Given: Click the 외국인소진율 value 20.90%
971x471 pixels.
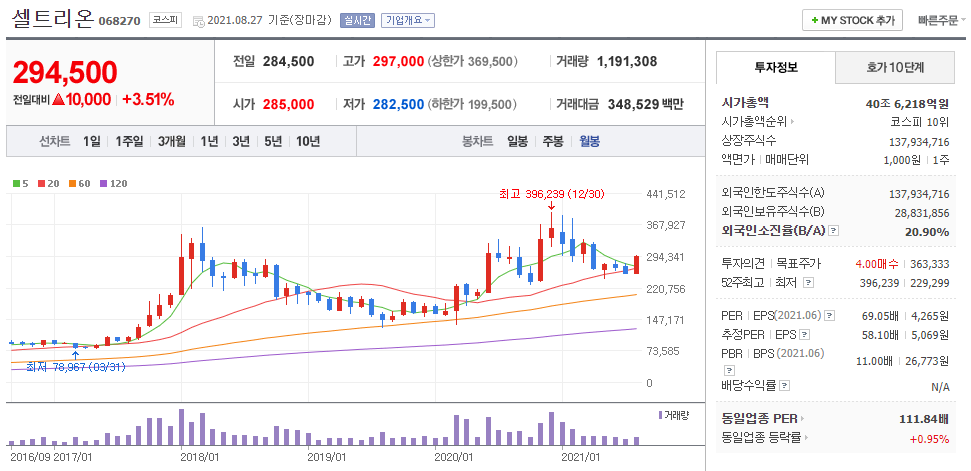Looking at the screenshot, I should pos(929,232).
